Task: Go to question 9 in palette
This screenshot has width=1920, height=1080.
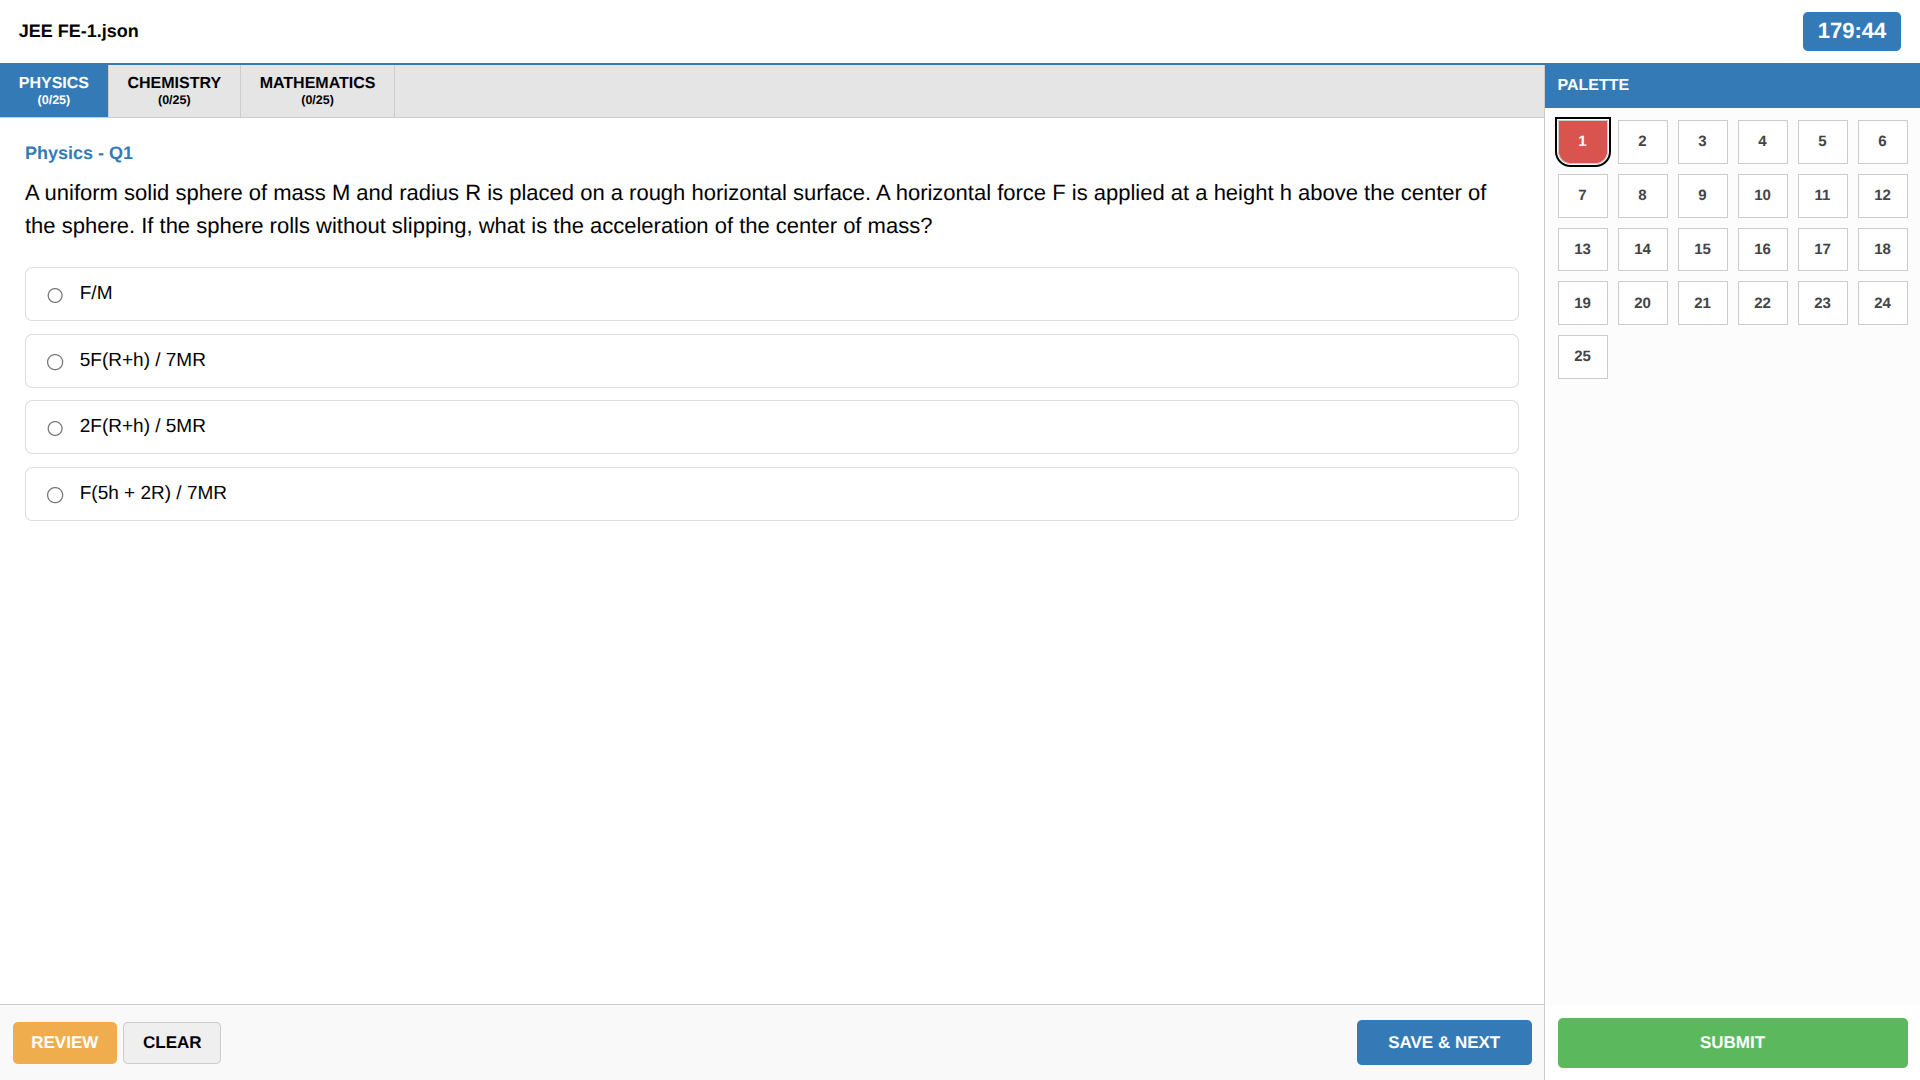Action: click(1702, 195)
